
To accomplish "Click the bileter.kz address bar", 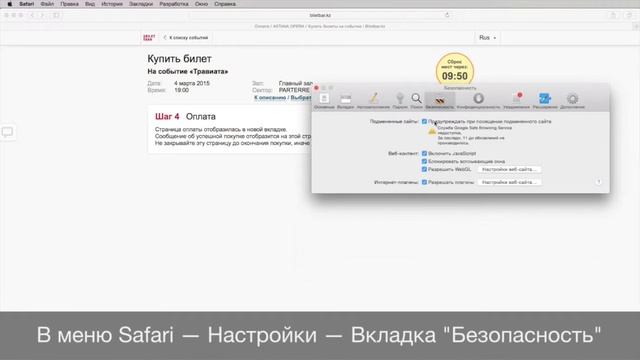I will coord(320,15).
